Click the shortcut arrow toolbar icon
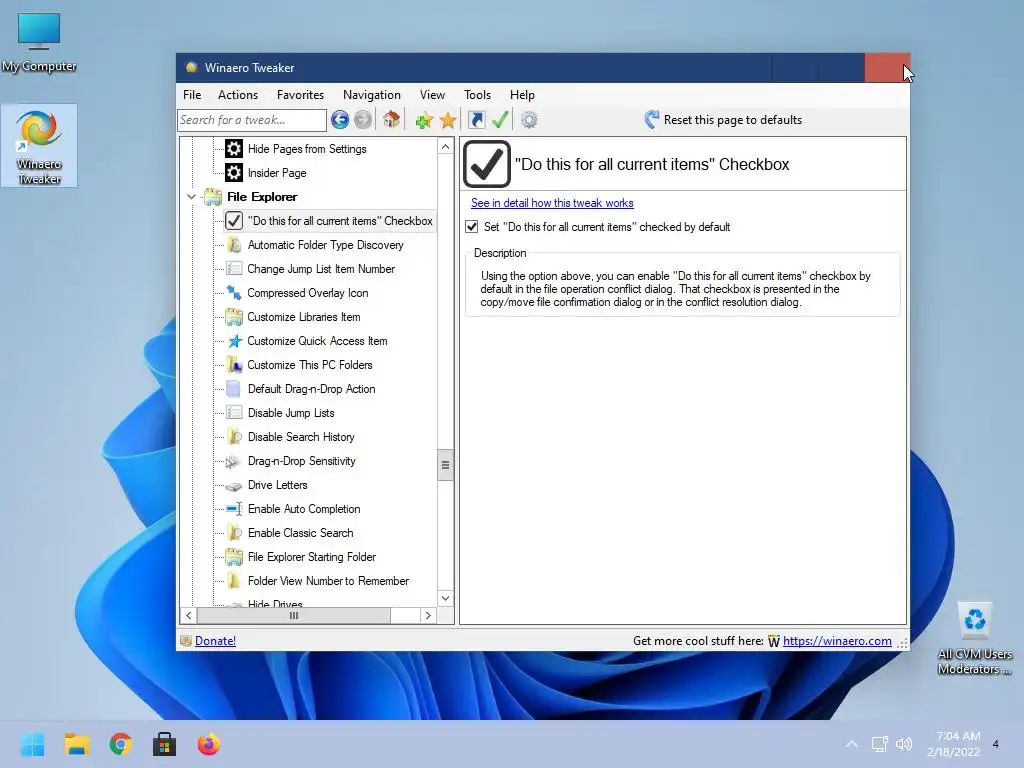1024x768 pixels. 477,120
